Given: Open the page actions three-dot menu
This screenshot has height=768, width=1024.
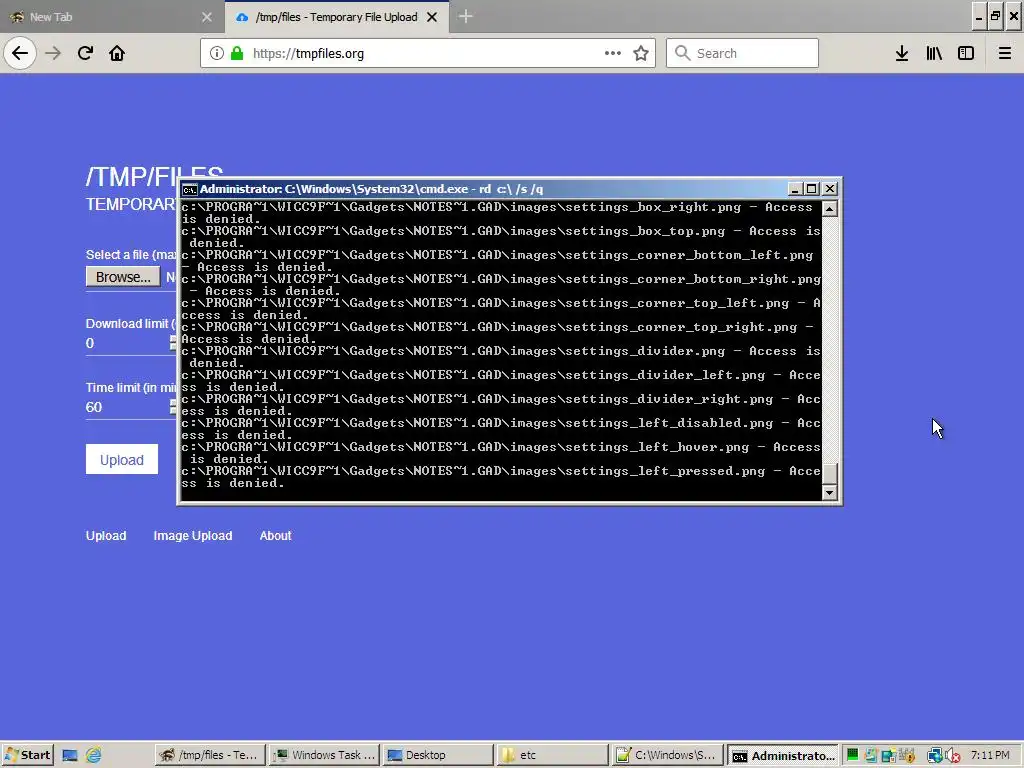Looking at the screenshot, I should coord(613,53).
